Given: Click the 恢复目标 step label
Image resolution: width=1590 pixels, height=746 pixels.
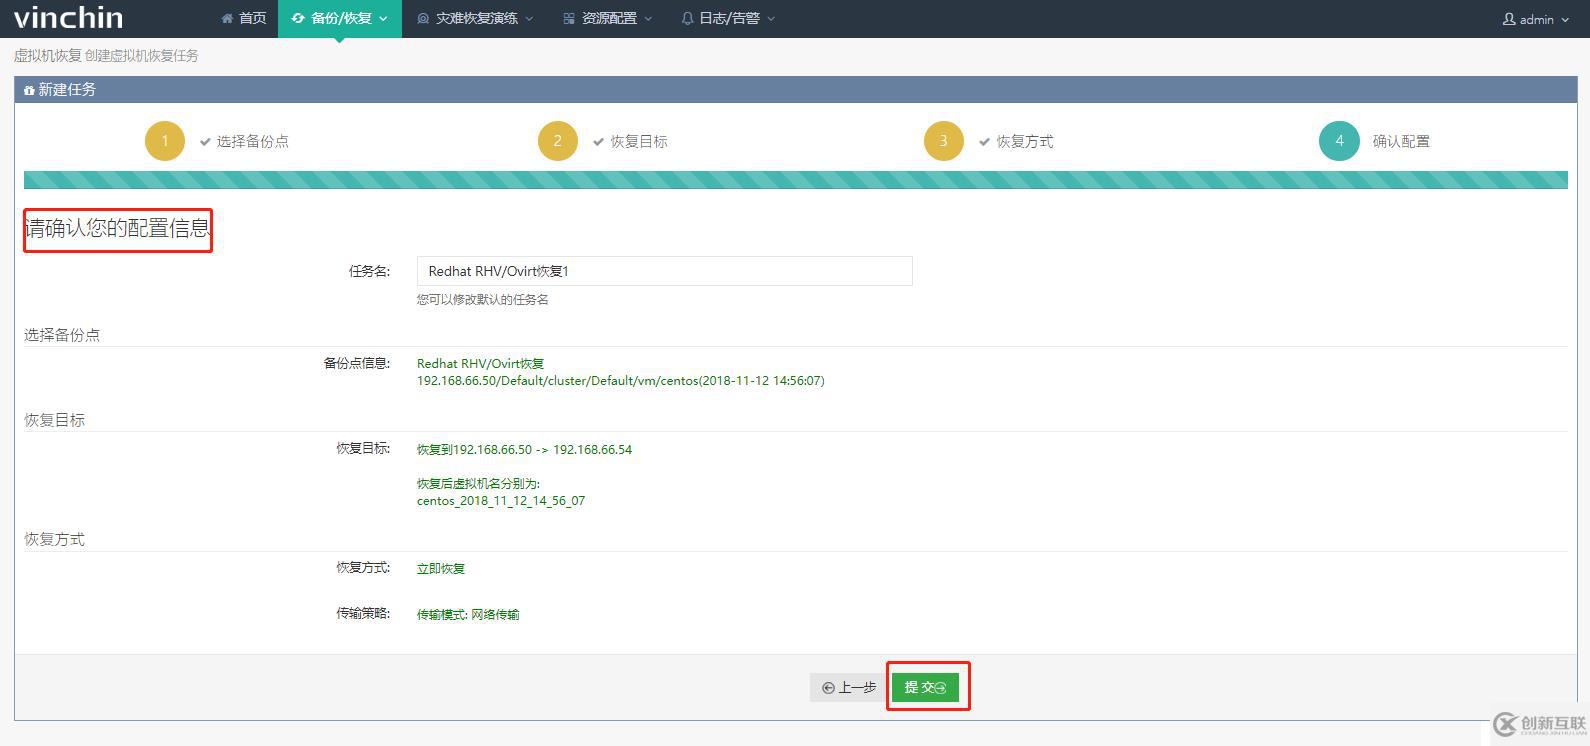Looking at the screenshot, I should (639, 141).
